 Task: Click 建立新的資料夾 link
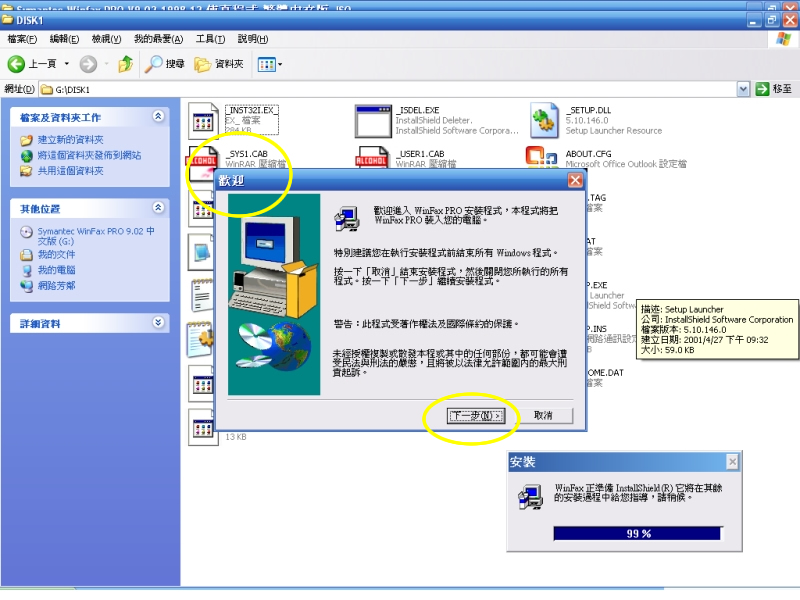tap(70, 140)
